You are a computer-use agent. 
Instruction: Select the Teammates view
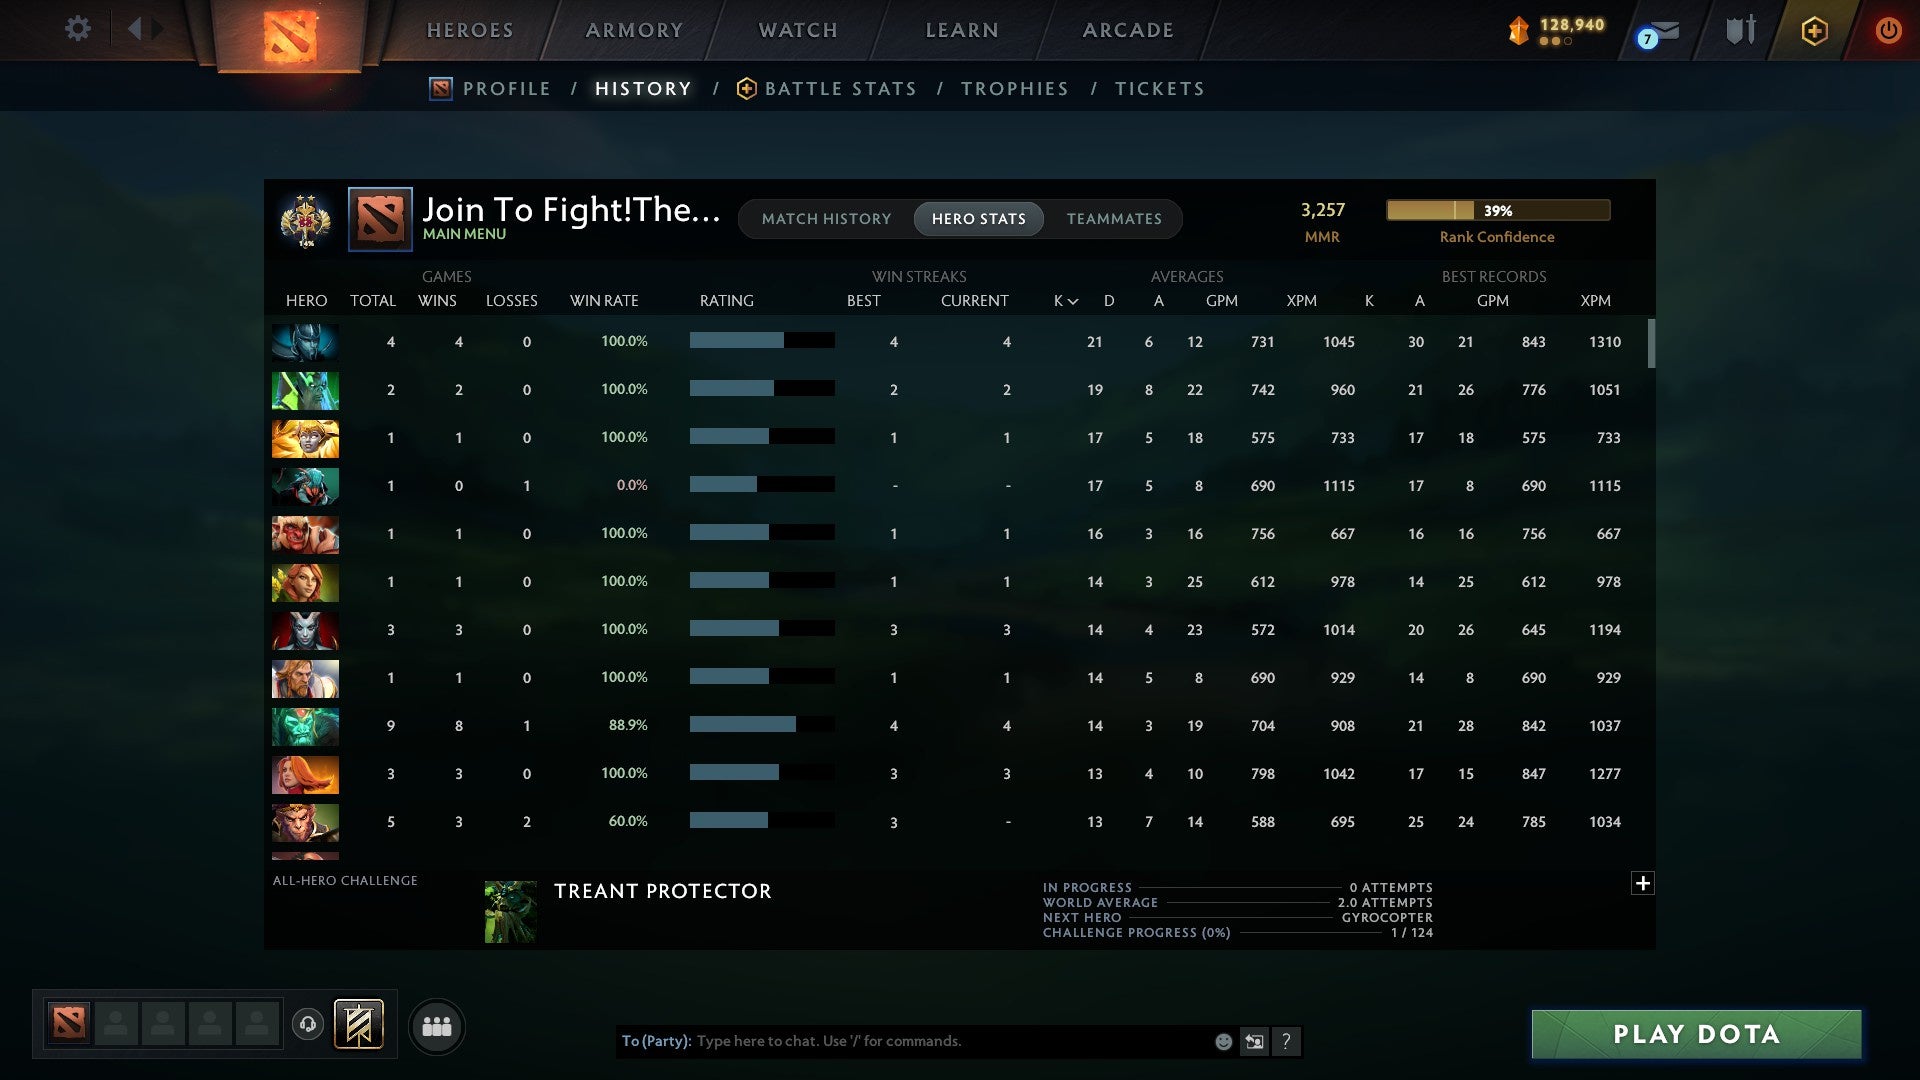pyautogui.click(x=1114, y=219)
